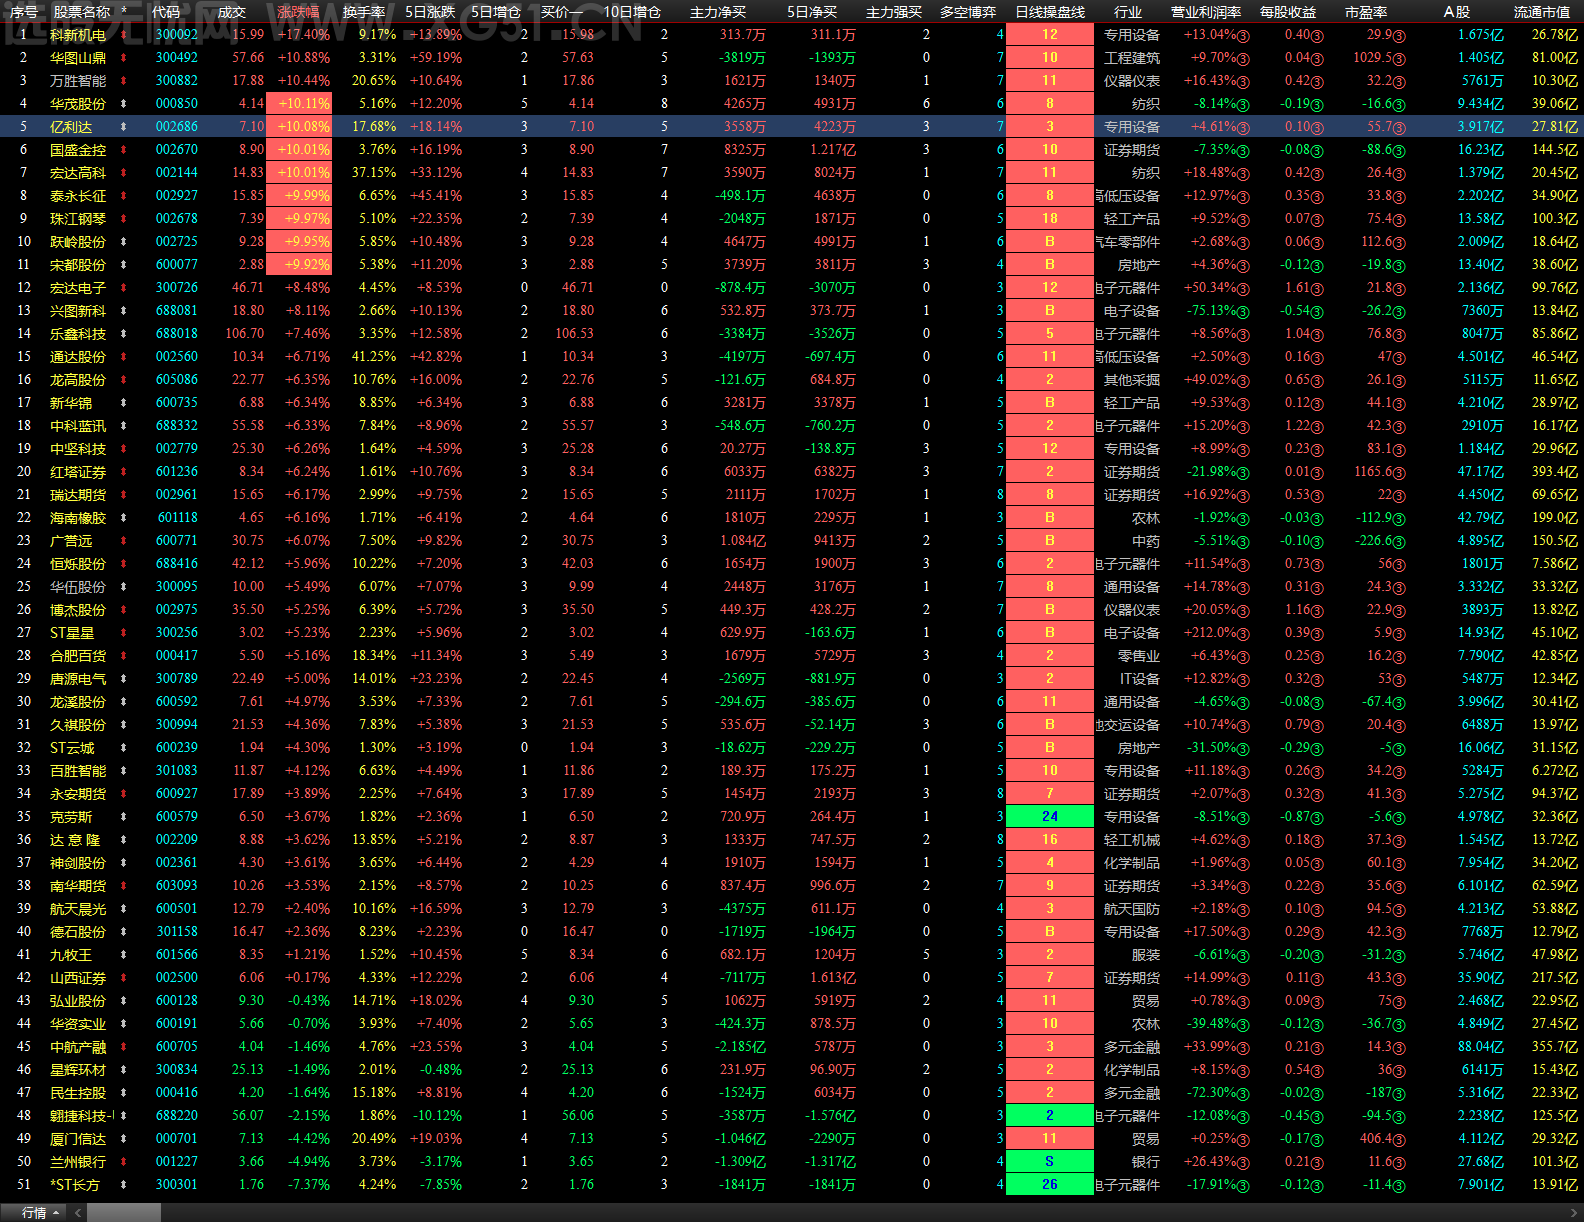Open the 行情 tab dropdown arrow

(x=56, y=1213)
